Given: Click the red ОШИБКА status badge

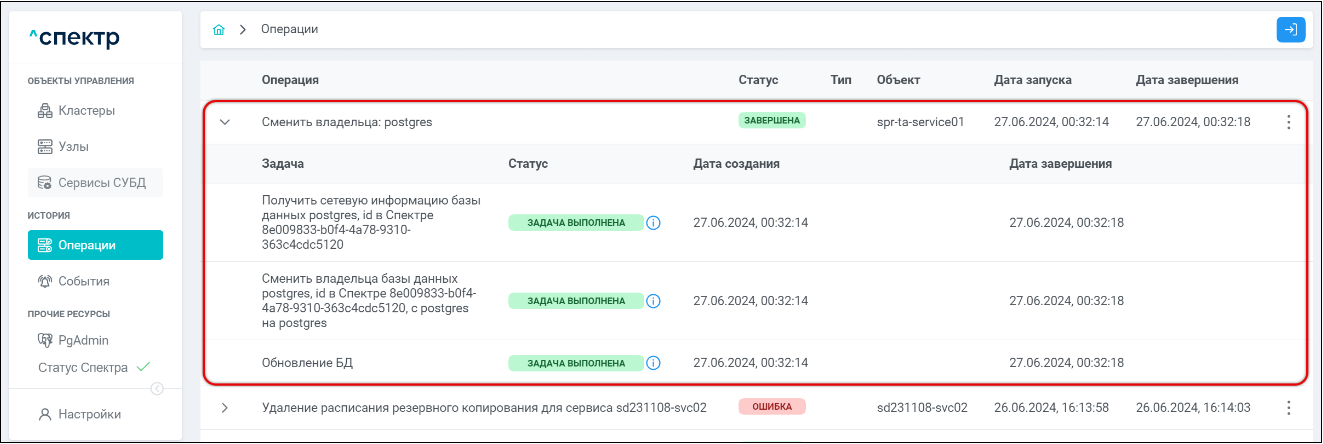Looking at the screenshot, I should point(771,407).
